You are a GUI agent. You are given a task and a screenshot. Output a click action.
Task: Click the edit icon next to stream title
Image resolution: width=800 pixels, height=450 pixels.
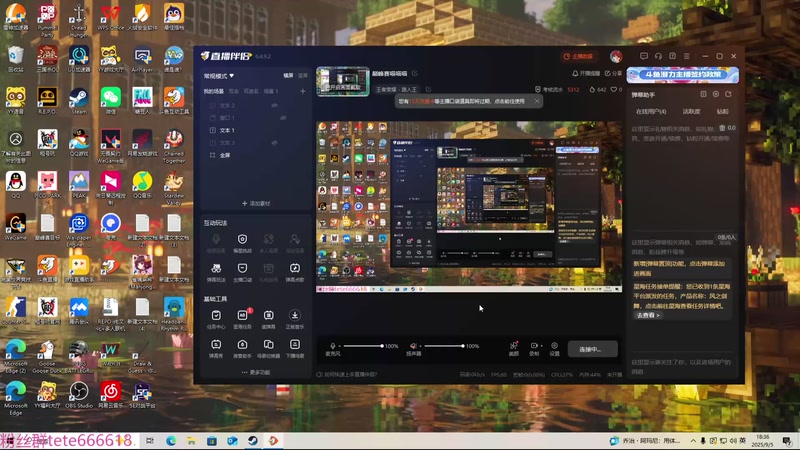pyautogui.click(x=415, y=73)
